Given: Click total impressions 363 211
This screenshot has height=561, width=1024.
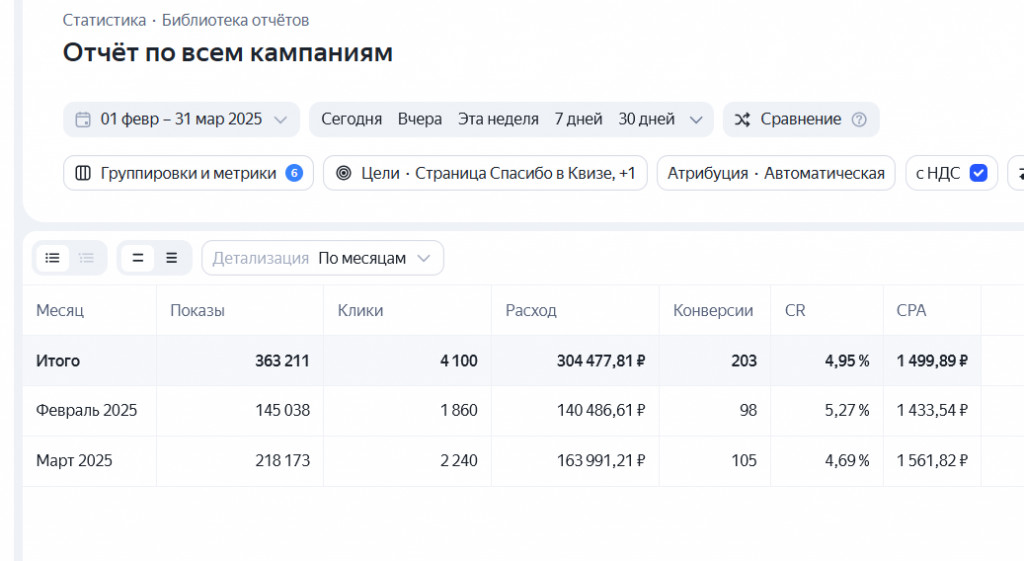Looking at the screenshot, I should point(282,361).
